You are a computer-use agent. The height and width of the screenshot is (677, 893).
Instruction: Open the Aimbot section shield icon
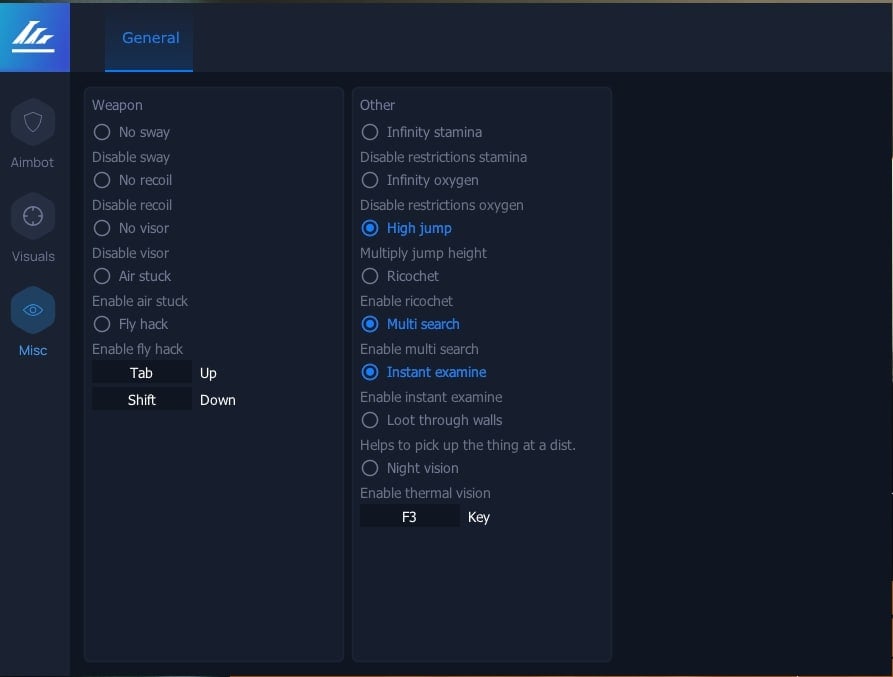[33, 123]
